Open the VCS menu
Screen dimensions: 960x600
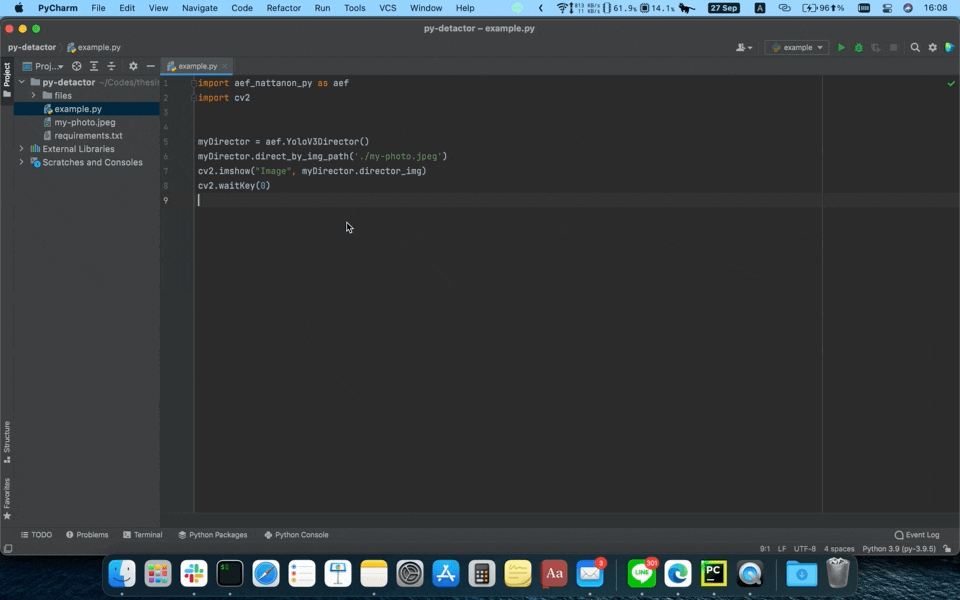point(388,8)
